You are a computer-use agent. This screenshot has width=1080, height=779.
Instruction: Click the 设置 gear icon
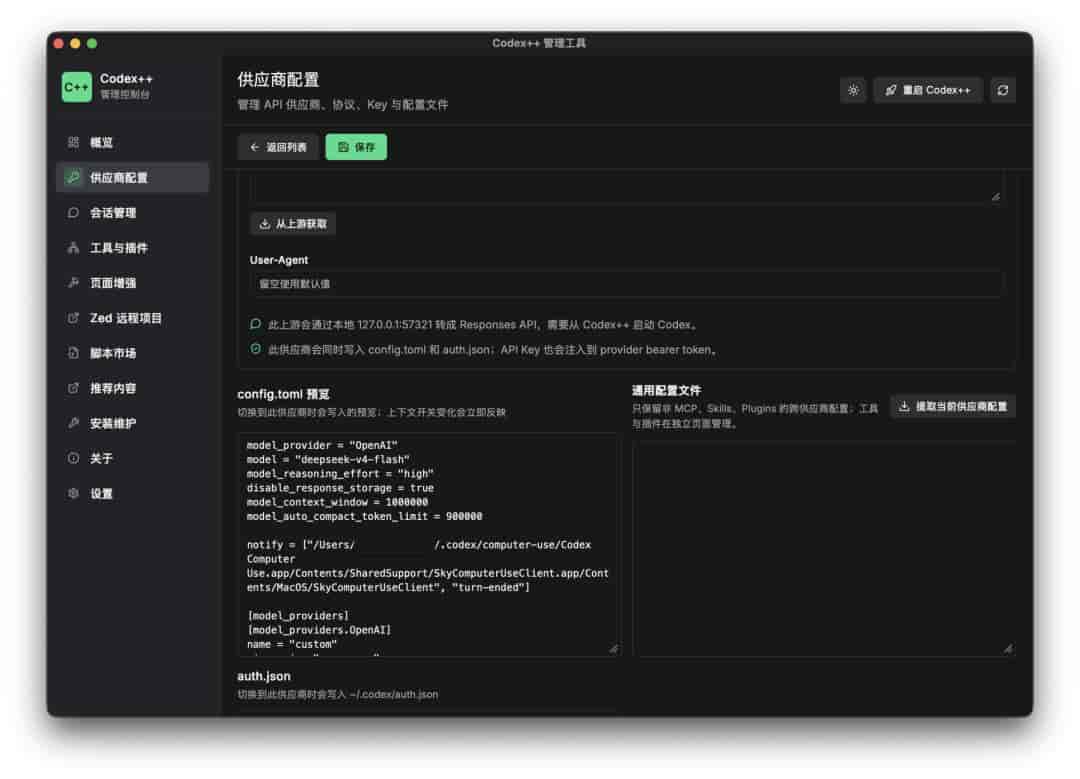coord(74,494)
